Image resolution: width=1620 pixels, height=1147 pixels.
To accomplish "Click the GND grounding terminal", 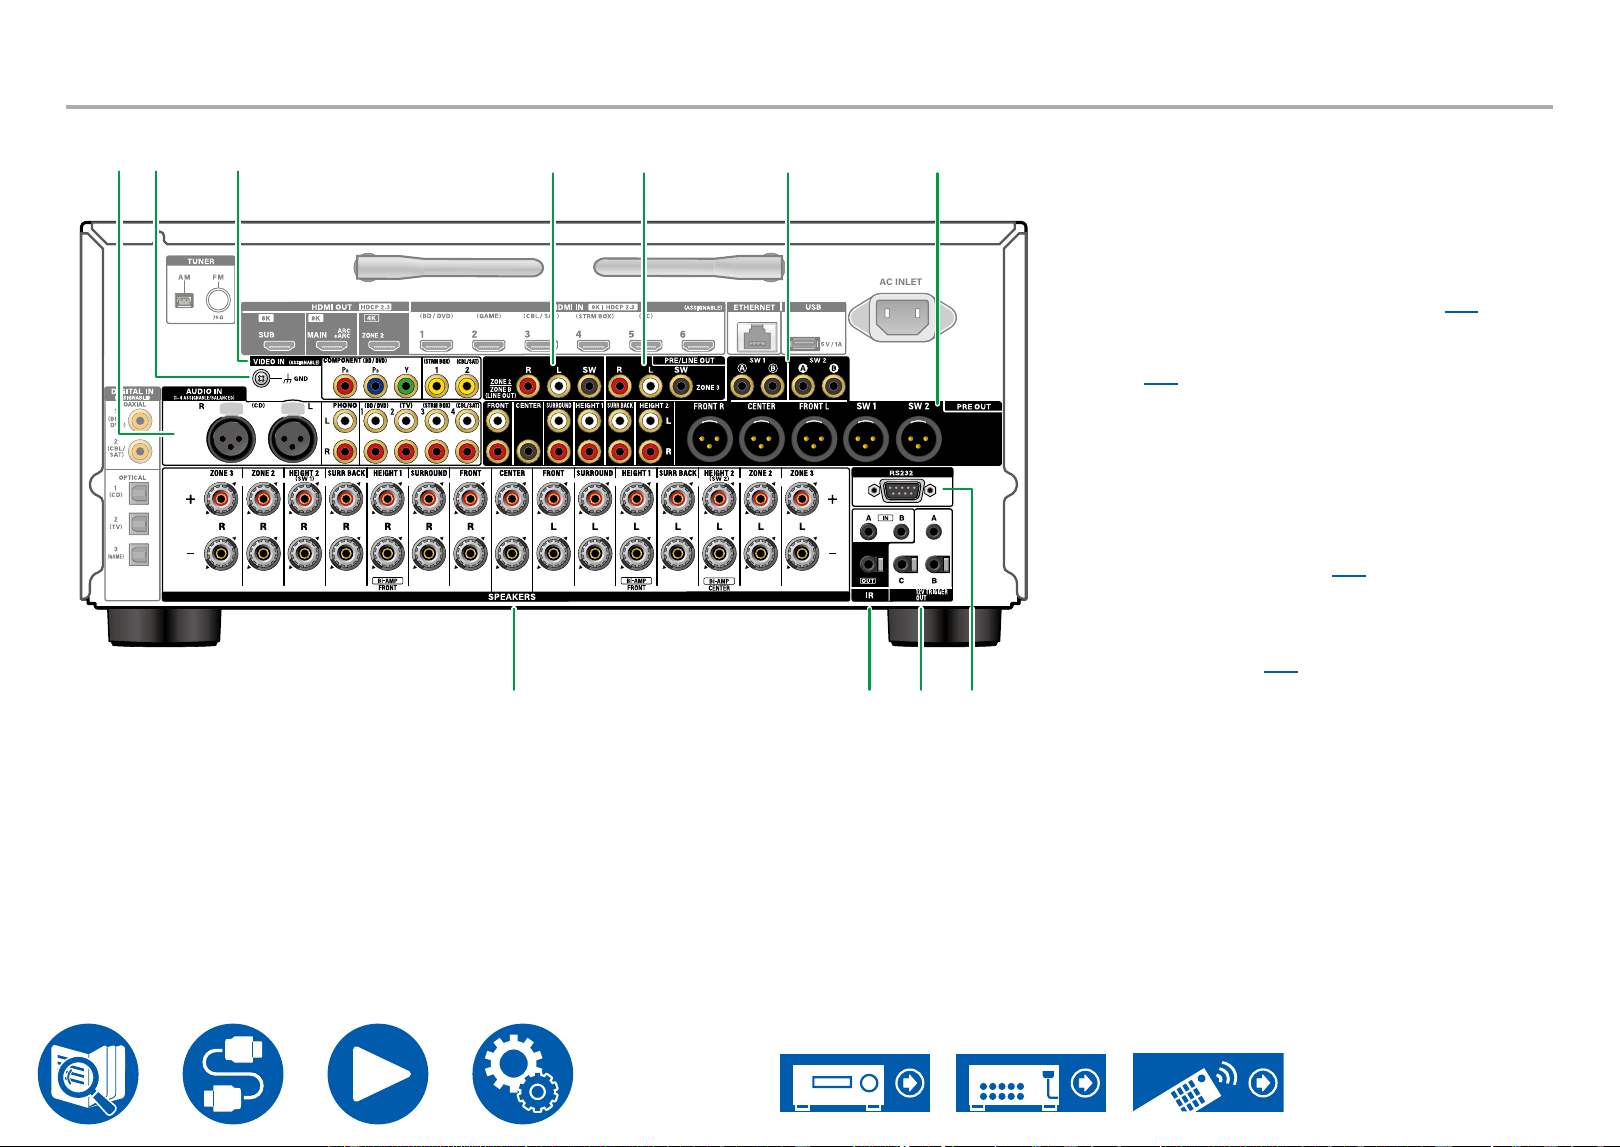I will point(261,379).
